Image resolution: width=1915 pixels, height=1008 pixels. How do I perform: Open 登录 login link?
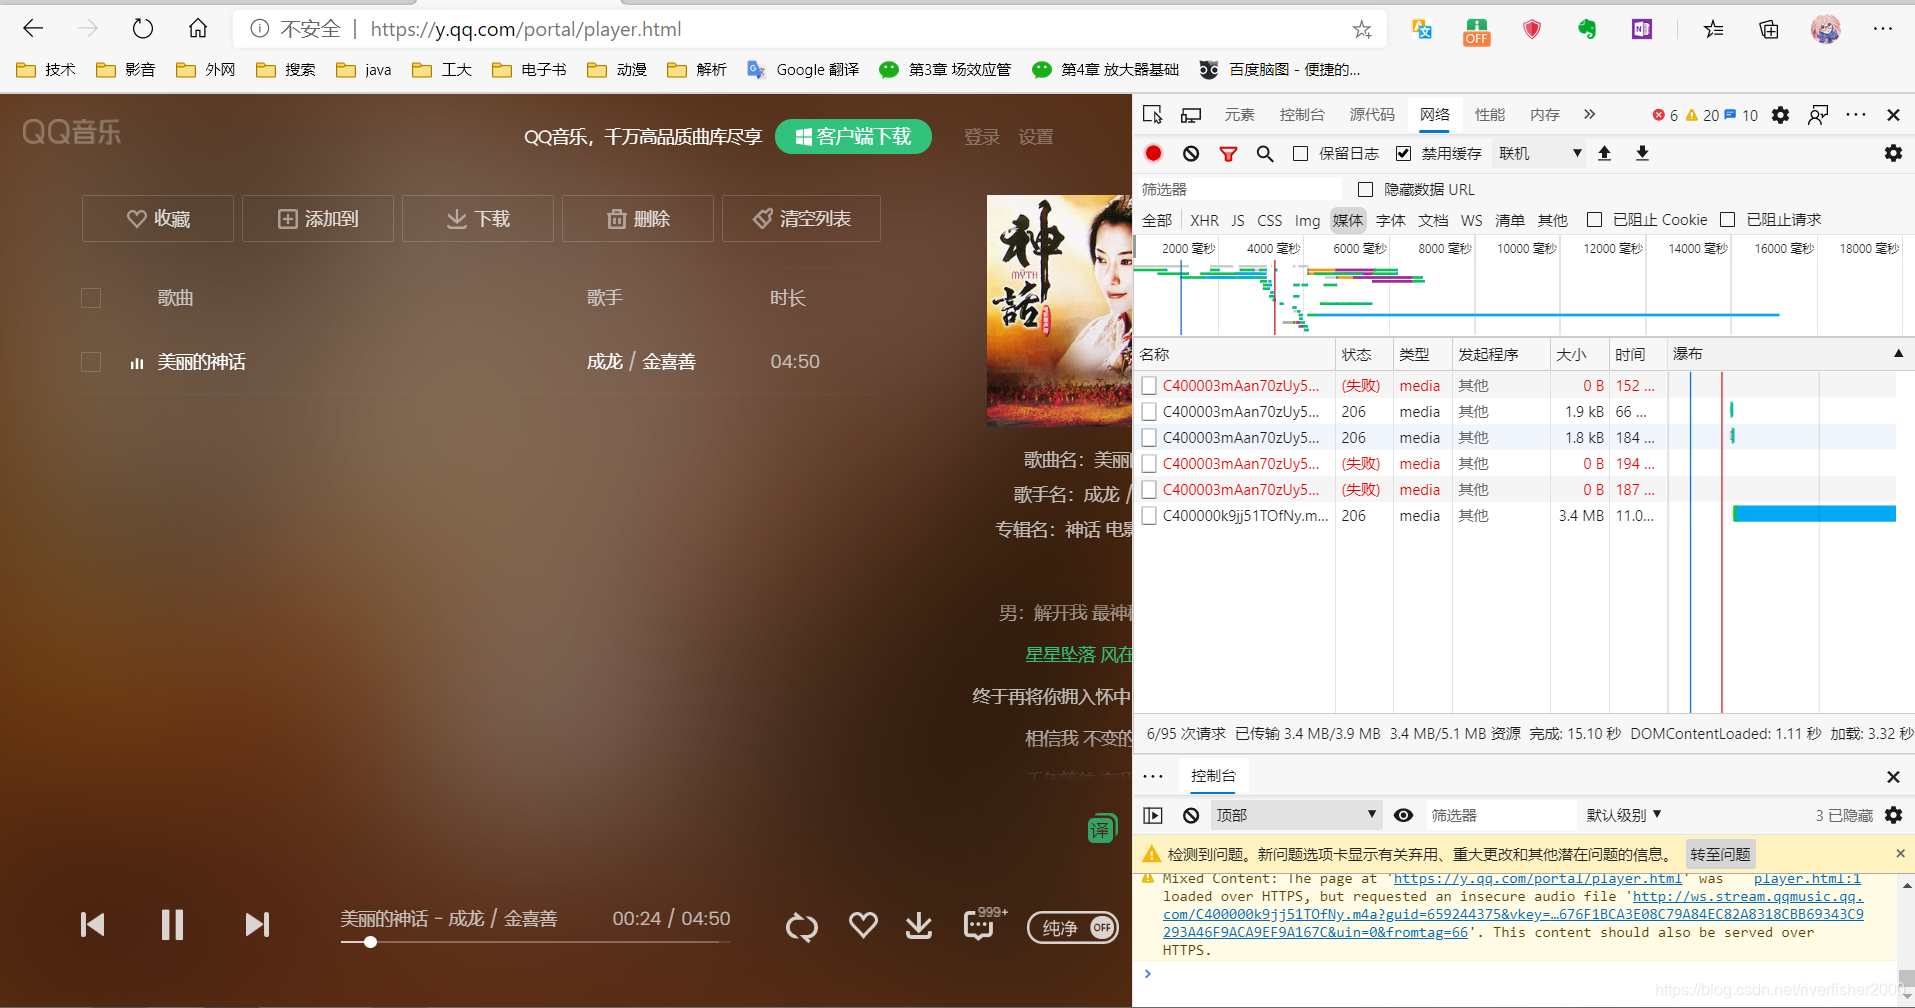point(982,137)
